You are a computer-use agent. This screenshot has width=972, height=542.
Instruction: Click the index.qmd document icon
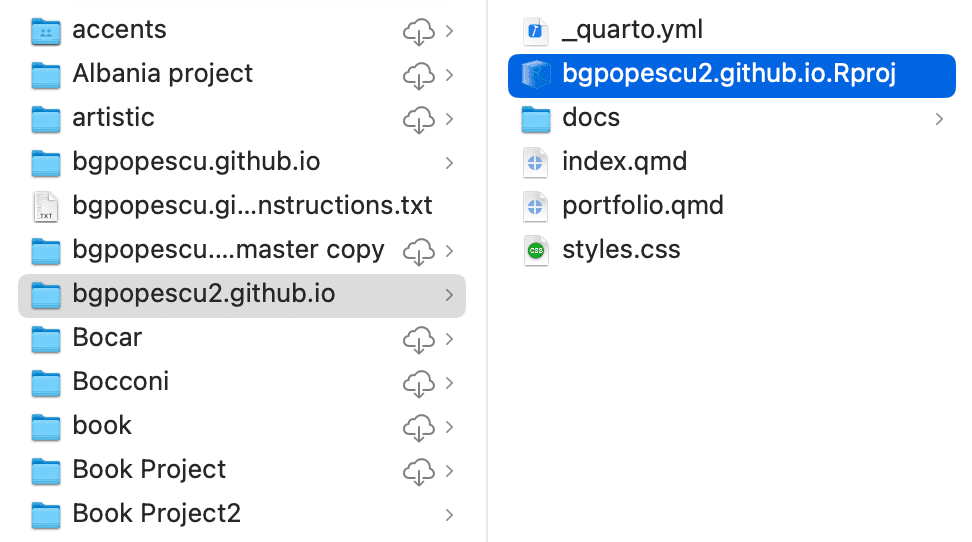click(536, 162)
